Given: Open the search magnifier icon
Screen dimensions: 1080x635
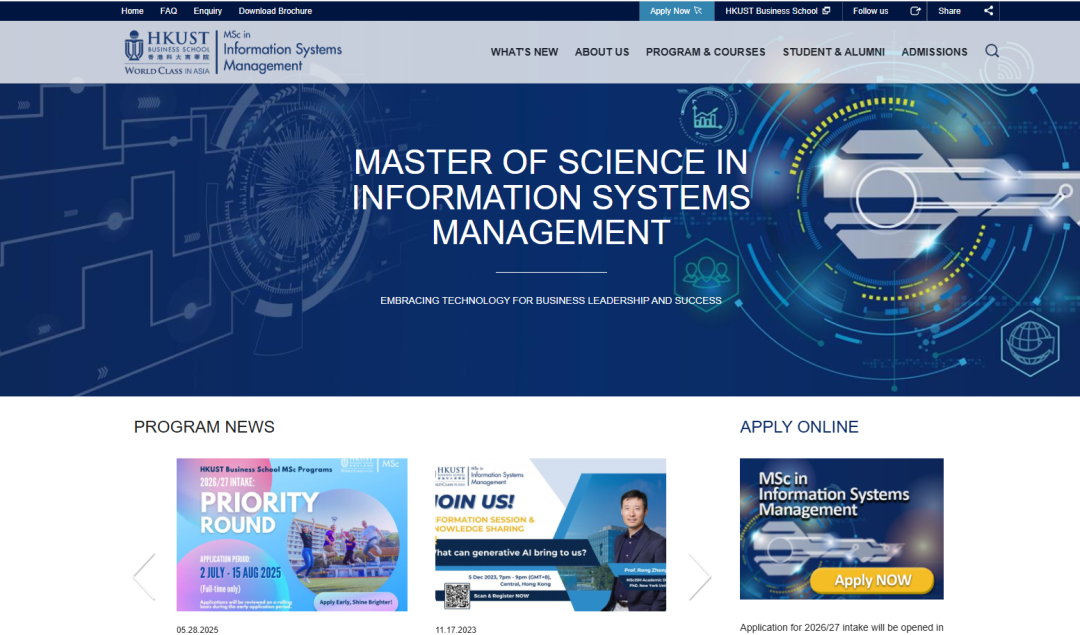Looking at the screenshot, I should coord(991,51).
